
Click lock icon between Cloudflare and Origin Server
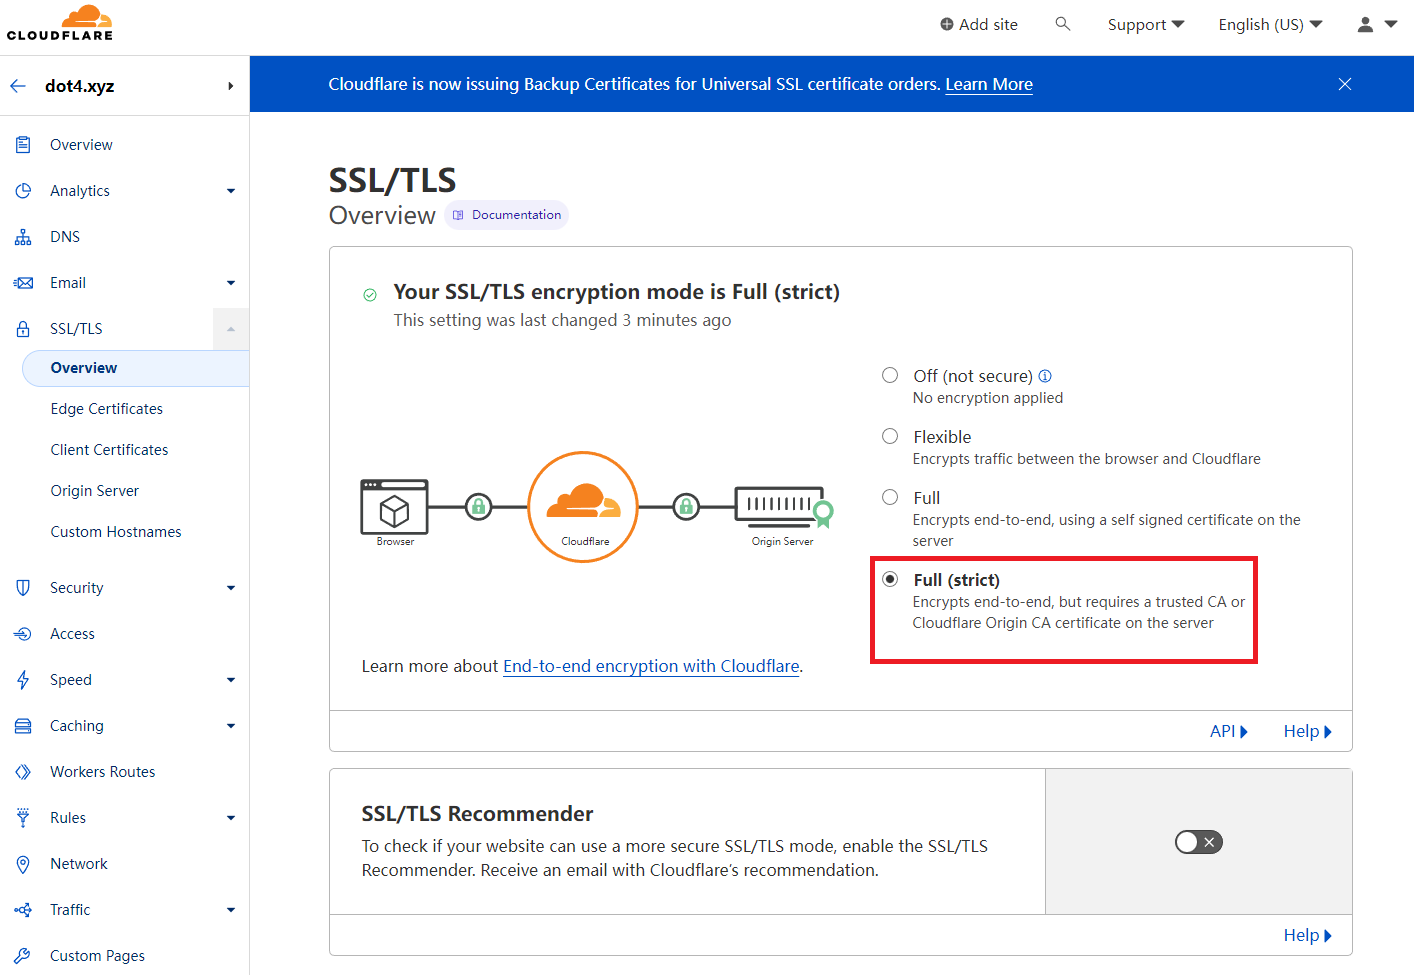tap(686, 506)
